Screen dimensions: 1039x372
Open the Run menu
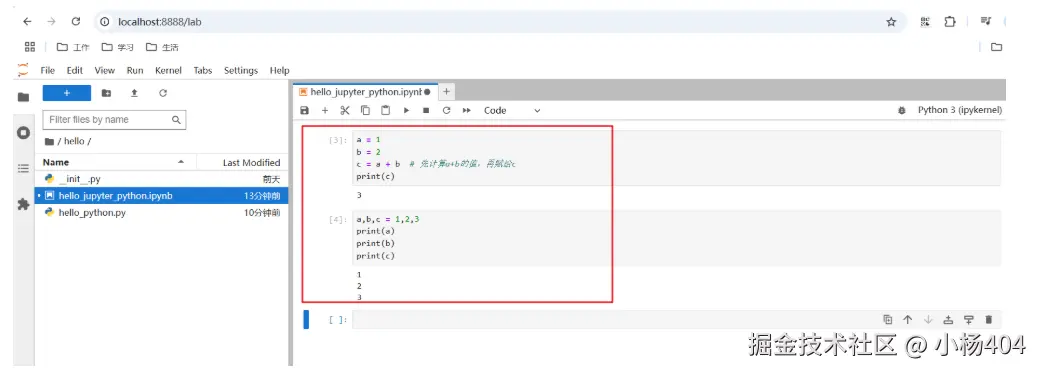coord(135,70)
